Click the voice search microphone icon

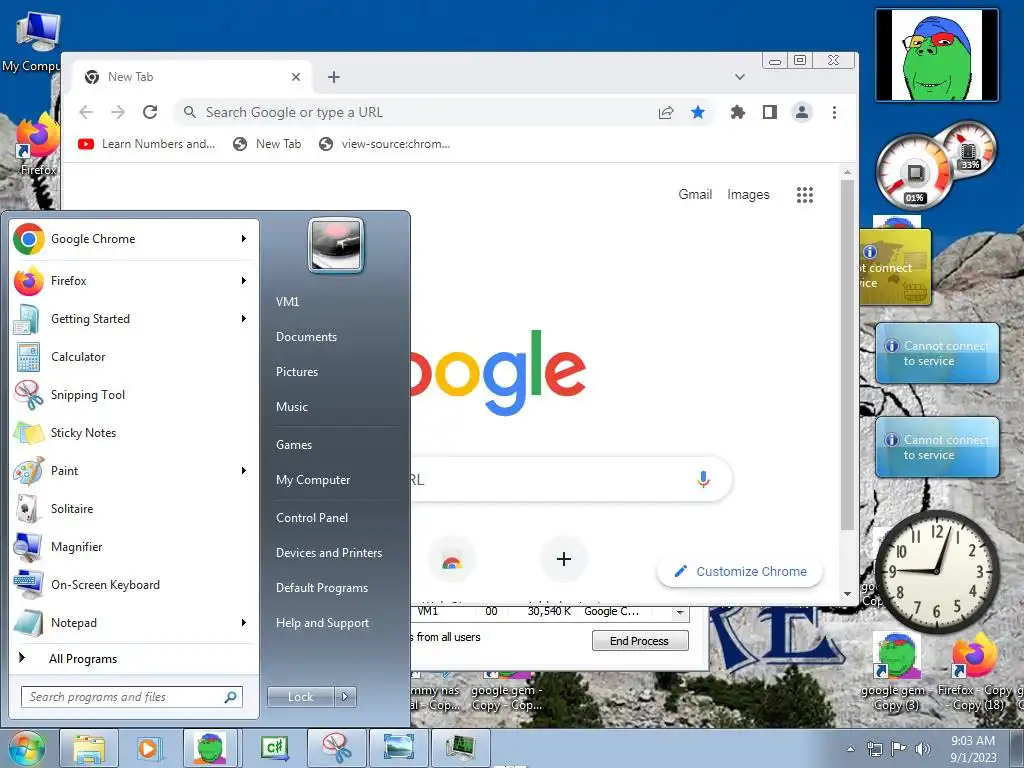[x=703, y=479]
